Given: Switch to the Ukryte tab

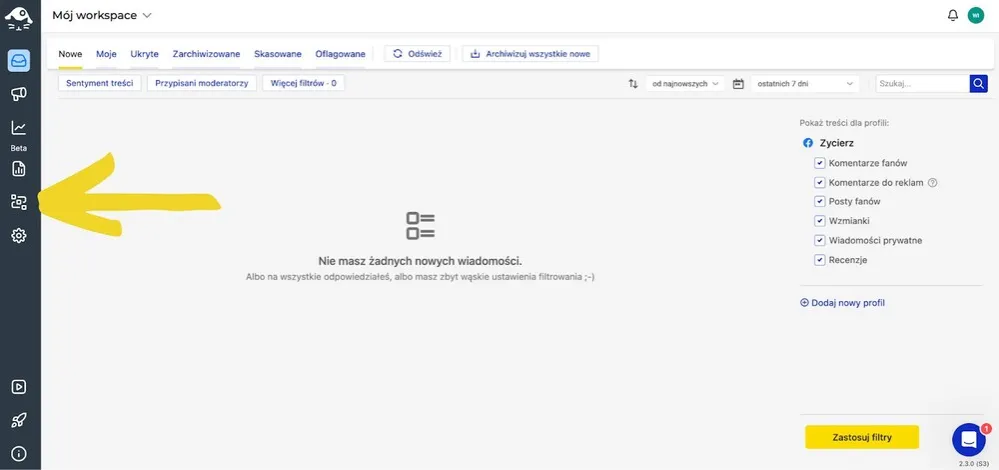Looking at the screenshot, I should click(x=145, y=54).
